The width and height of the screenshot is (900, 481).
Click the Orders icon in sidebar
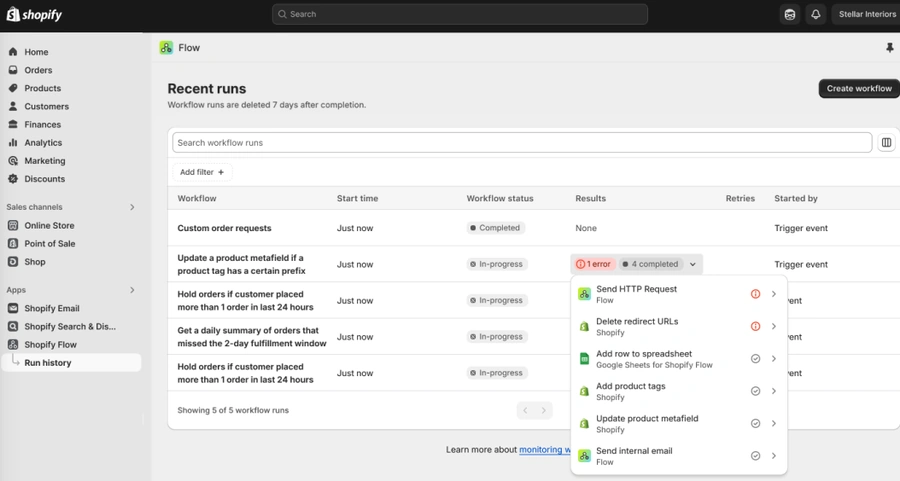click(x=13, y=70)
